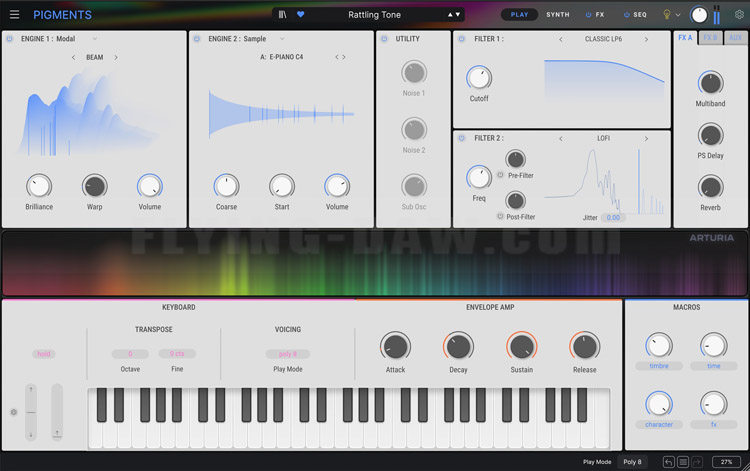The height and width of the screenshot is (471, 750).
Task: Click the time macro label
Action: (x=714, y=366)
